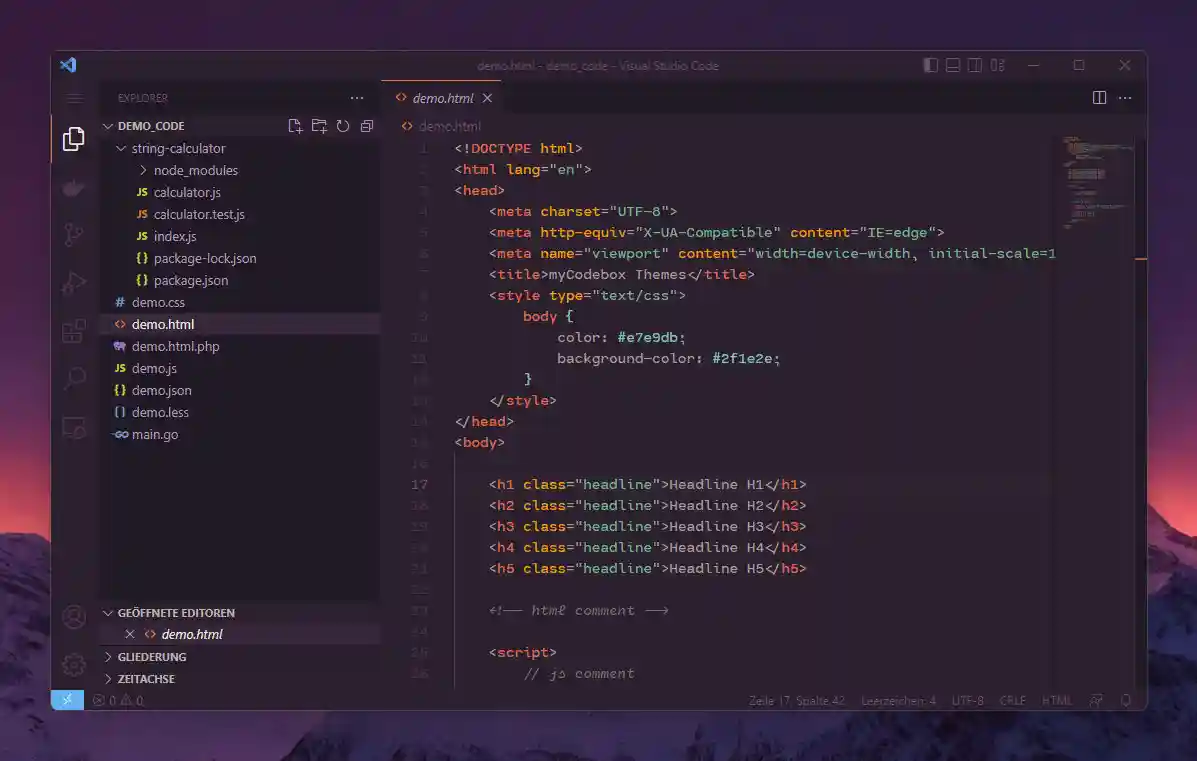This screenshot has height=761, width=1197.
Task: Select the demo.html editor tab
Action: pyautogui.click(x=442, y=98)
